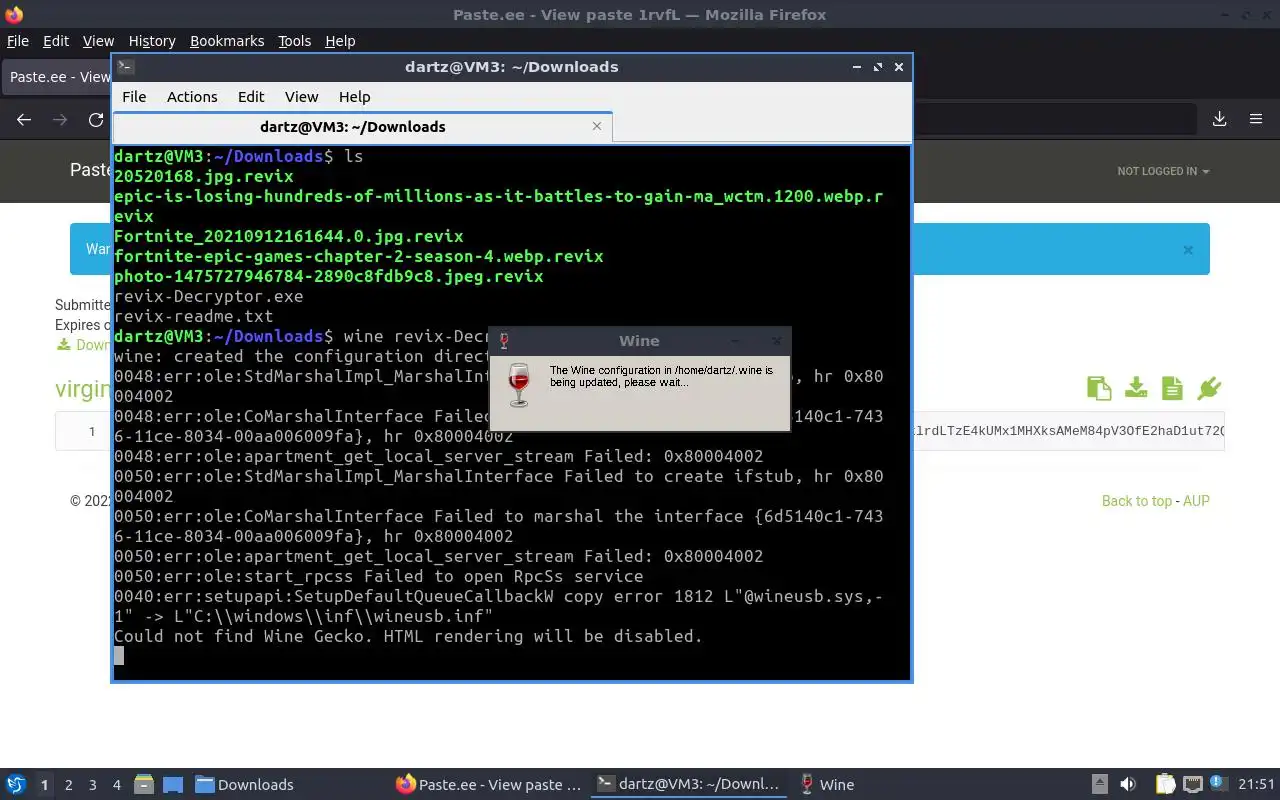Click 20520168.jpg.revix in terminal listing
Viewport: 1280px width, 800px height.
203,176
